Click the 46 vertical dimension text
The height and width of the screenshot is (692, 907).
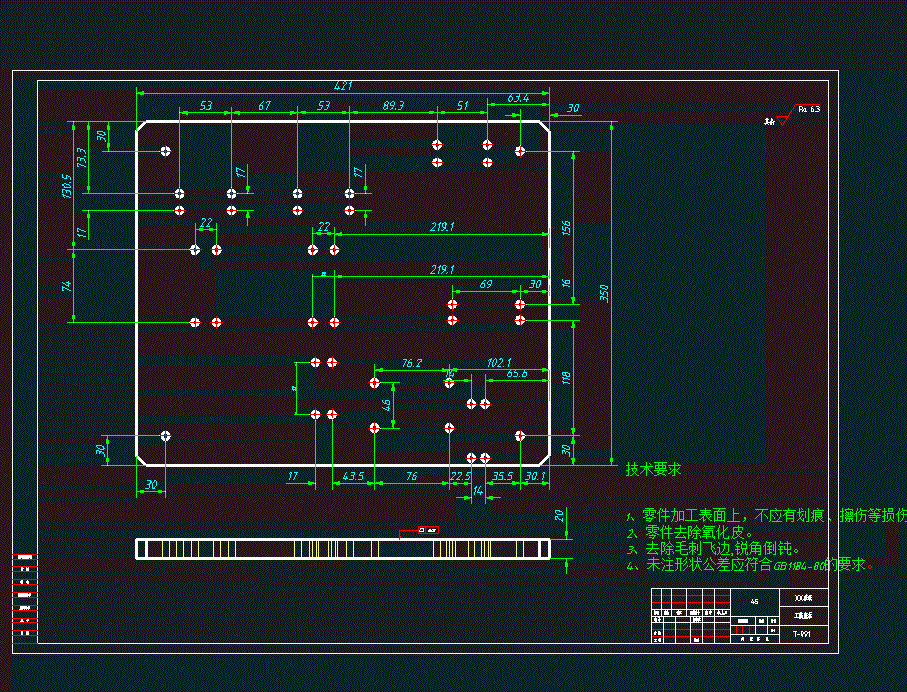[x=386, y=405]
